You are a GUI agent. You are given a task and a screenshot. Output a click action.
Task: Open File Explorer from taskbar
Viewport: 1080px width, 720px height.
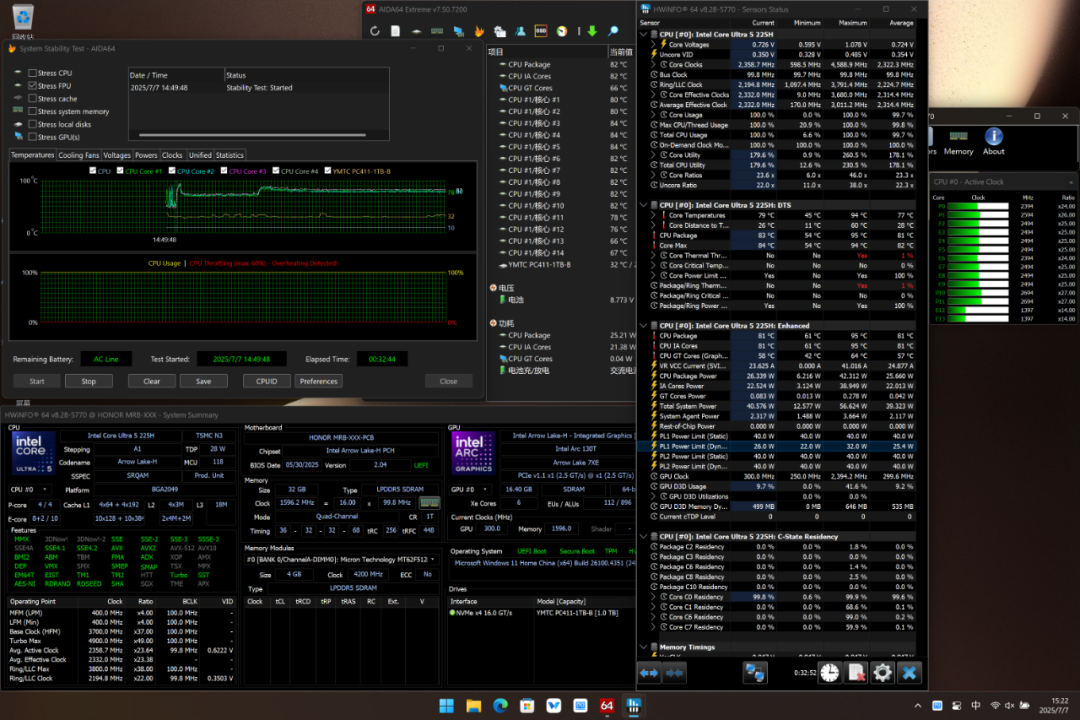pos(473,706)
